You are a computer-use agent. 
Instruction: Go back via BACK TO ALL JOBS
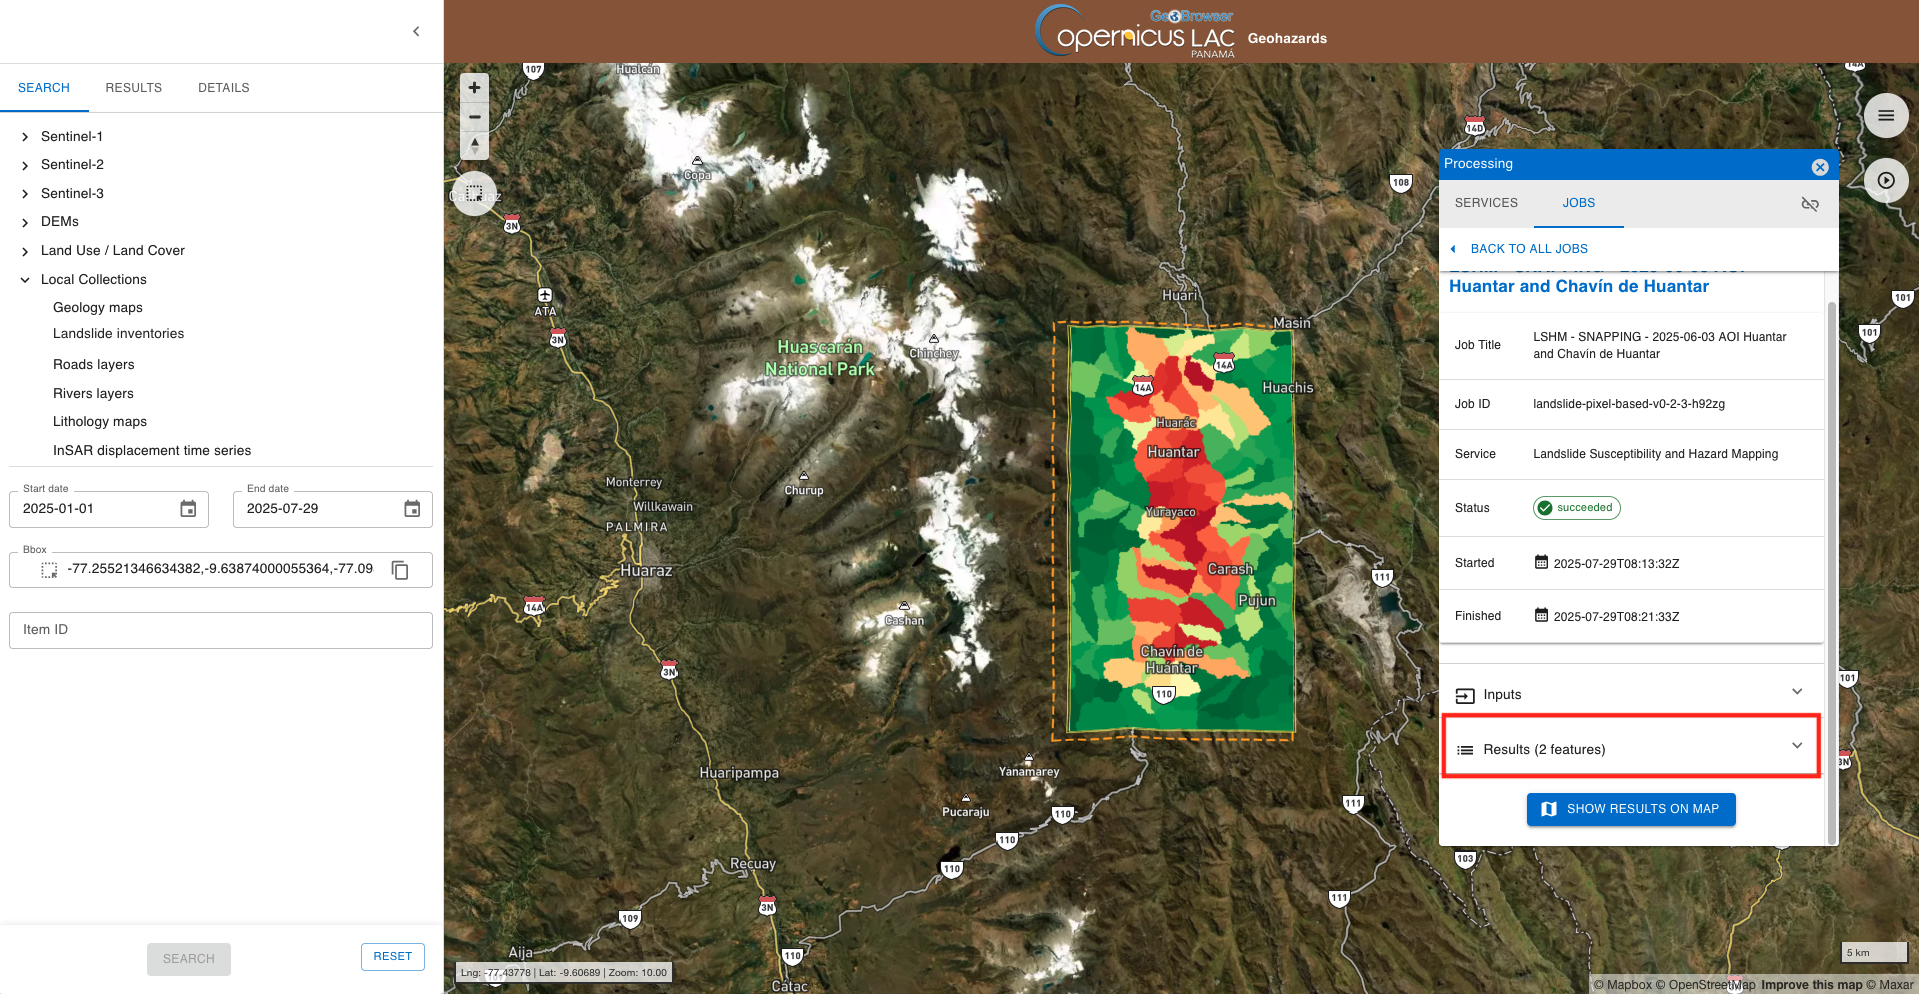[1528, 249]
